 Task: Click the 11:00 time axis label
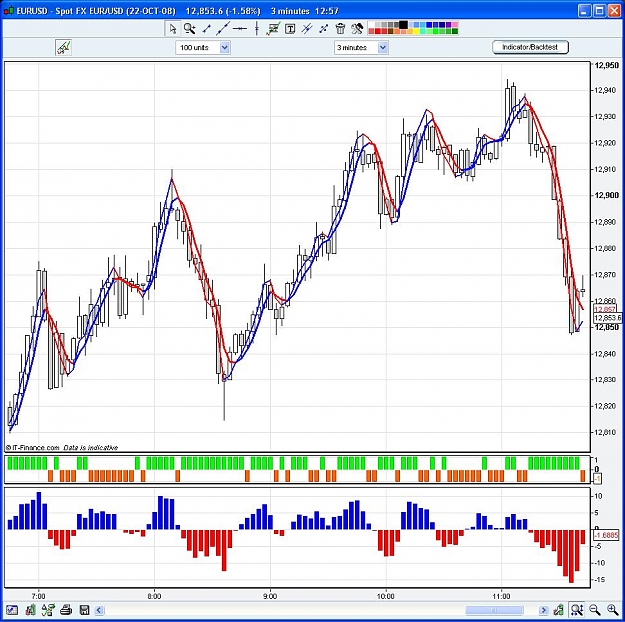(x=501, y=596)
